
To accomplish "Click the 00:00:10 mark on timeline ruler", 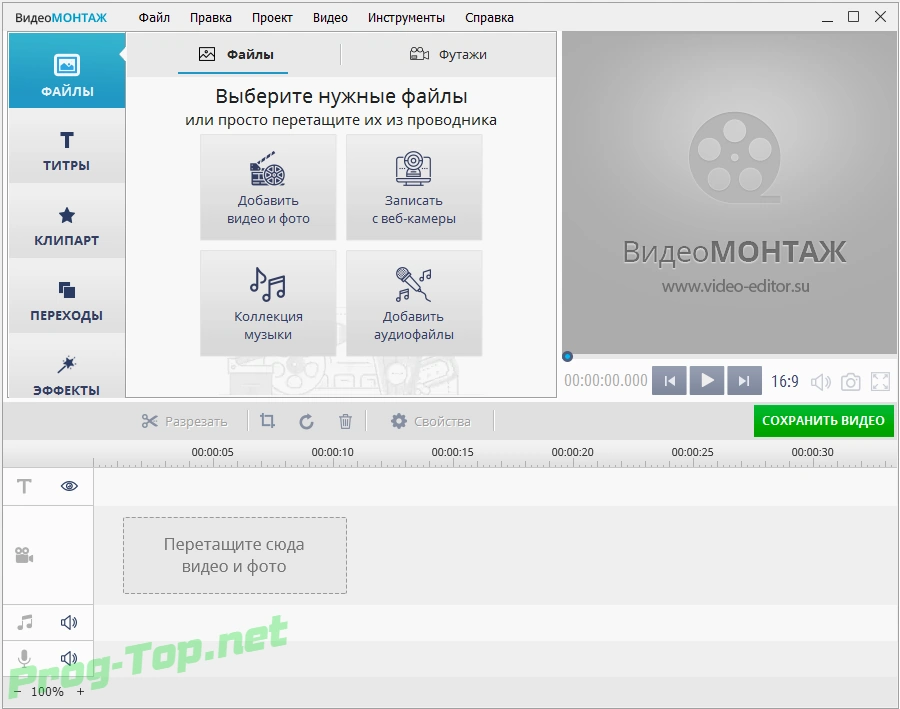I will [332, 452].
